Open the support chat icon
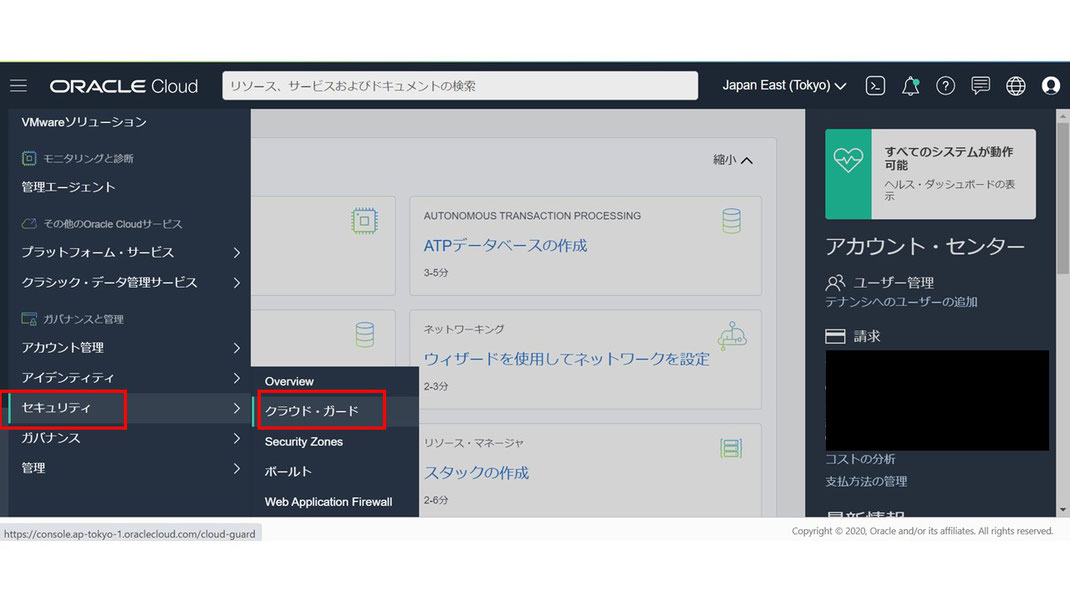The height and width of the screenshot is (602, 1070). (981, 85)
